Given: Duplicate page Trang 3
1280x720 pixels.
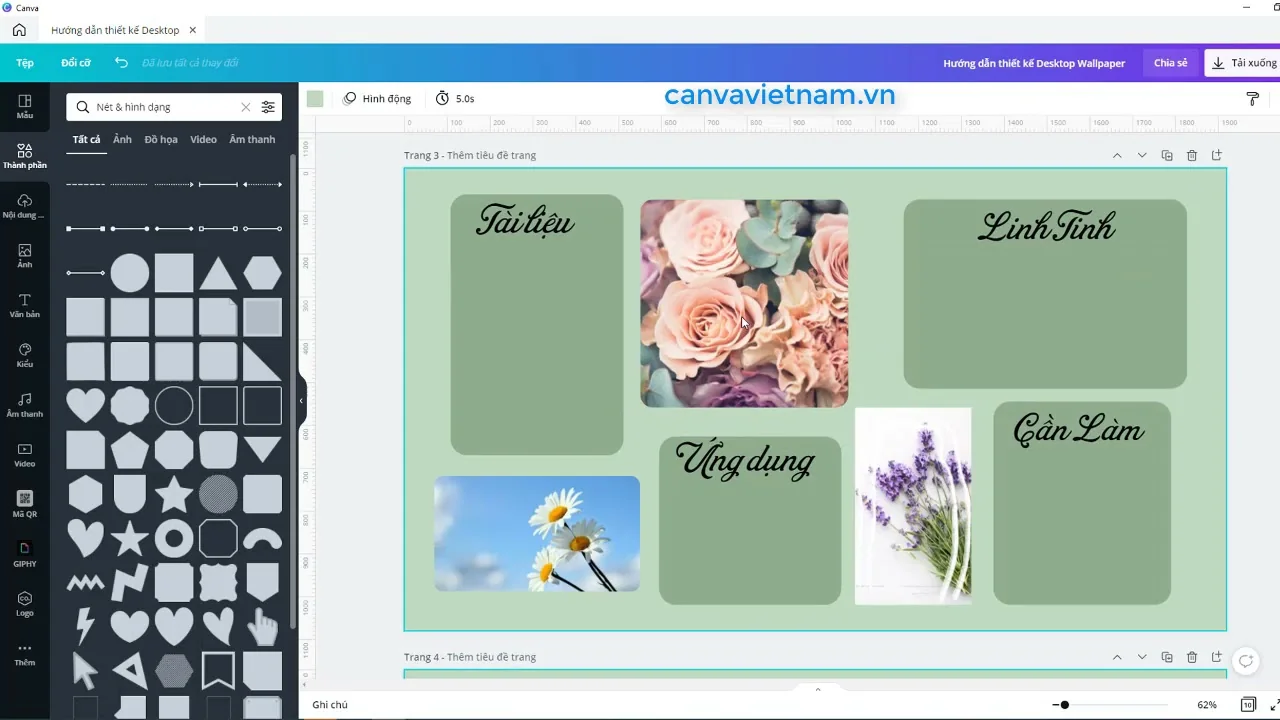Looking at the screenshot, I should (x=1167, y=155).
